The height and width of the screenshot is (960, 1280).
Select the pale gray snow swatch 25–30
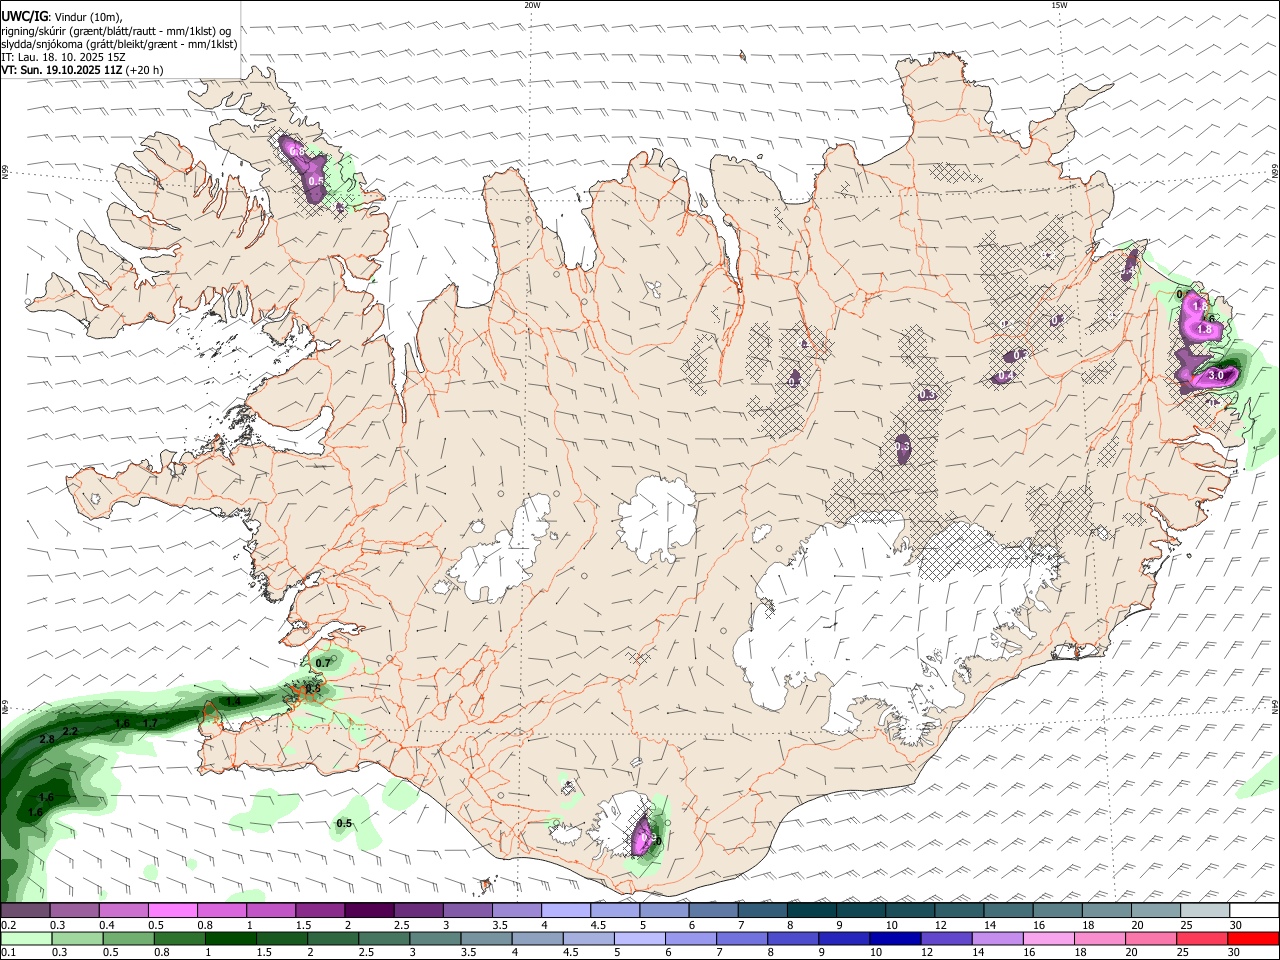coord(1205,910)
